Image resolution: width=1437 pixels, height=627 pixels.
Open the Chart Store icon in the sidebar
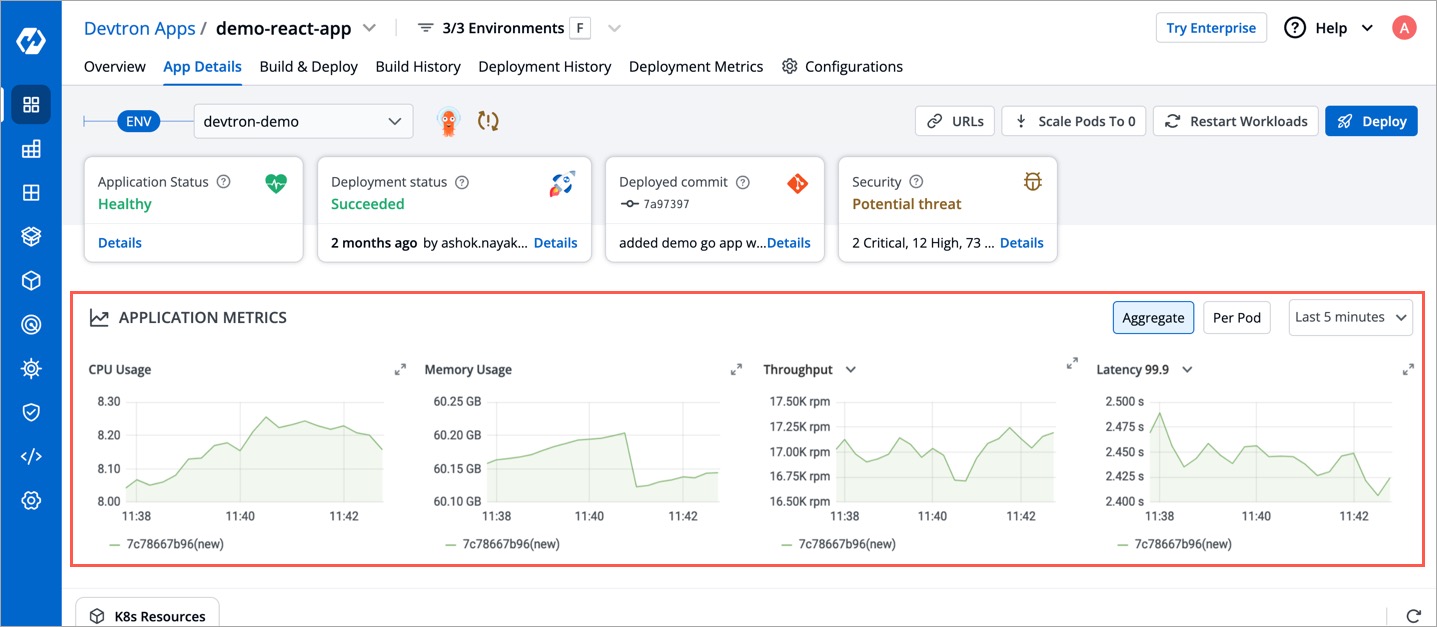pyautogui.click(x=31, y=235)
